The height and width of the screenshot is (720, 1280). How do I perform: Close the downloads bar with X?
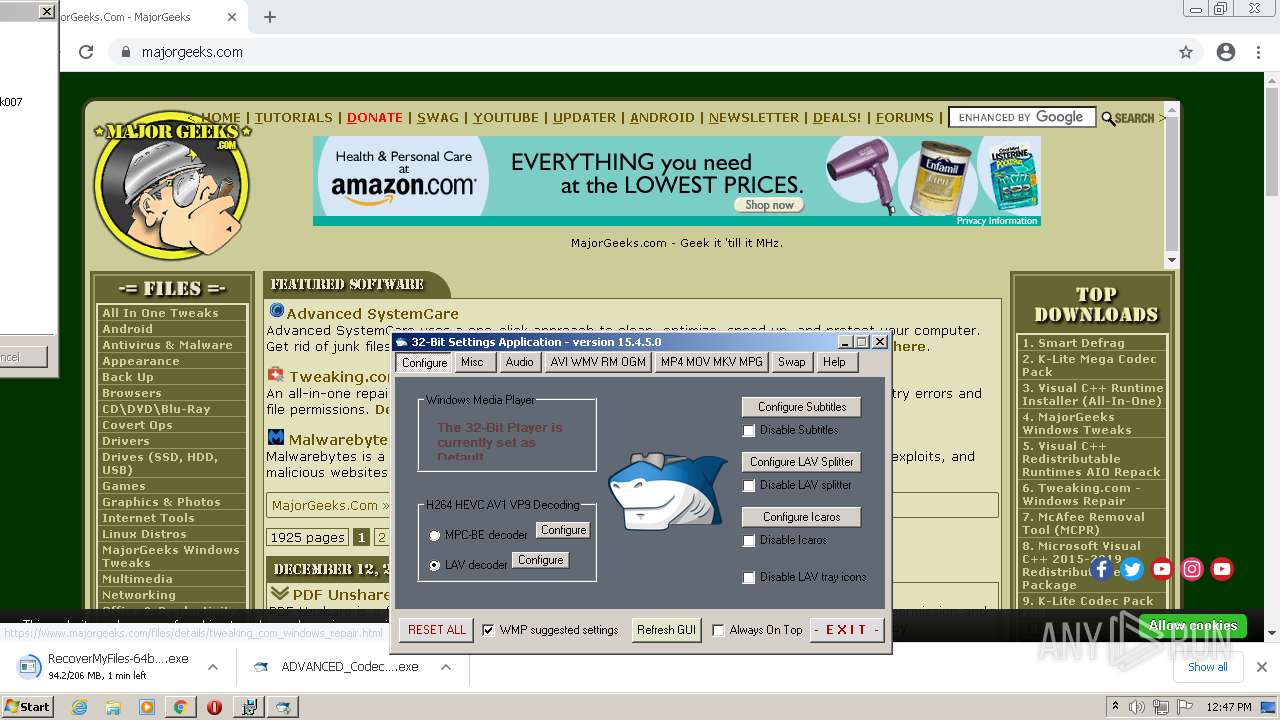(x=1261, y=667)
